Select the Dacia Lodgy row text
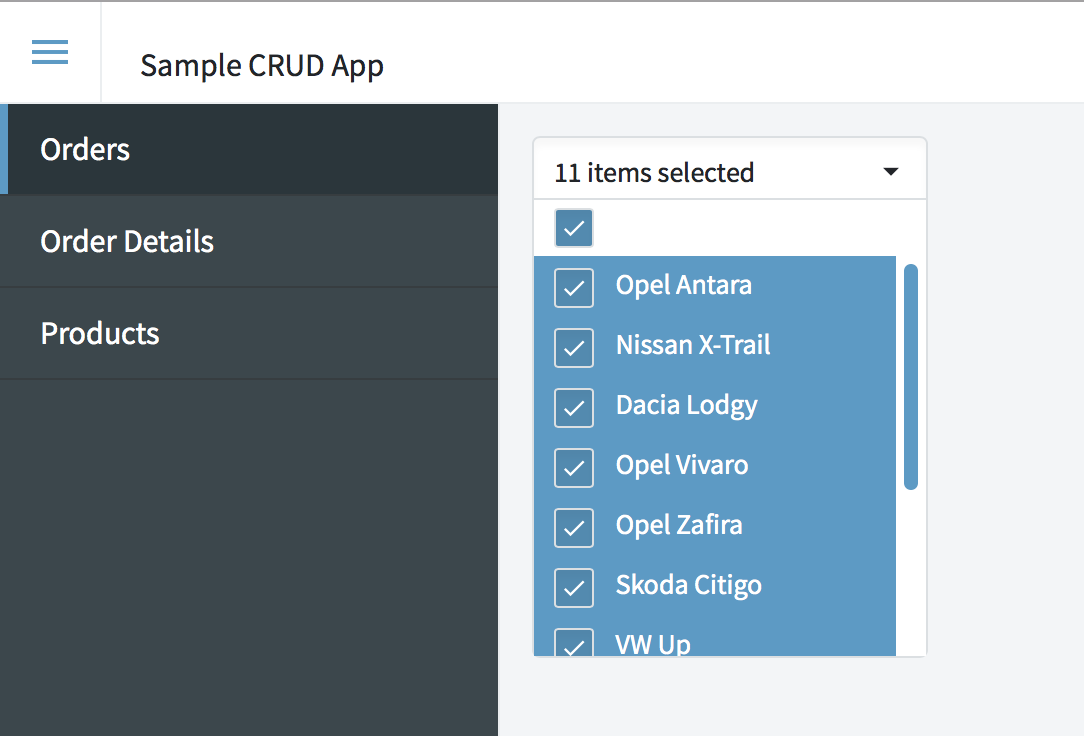Viewport: 1084px width, 736px height. (687, 405)
